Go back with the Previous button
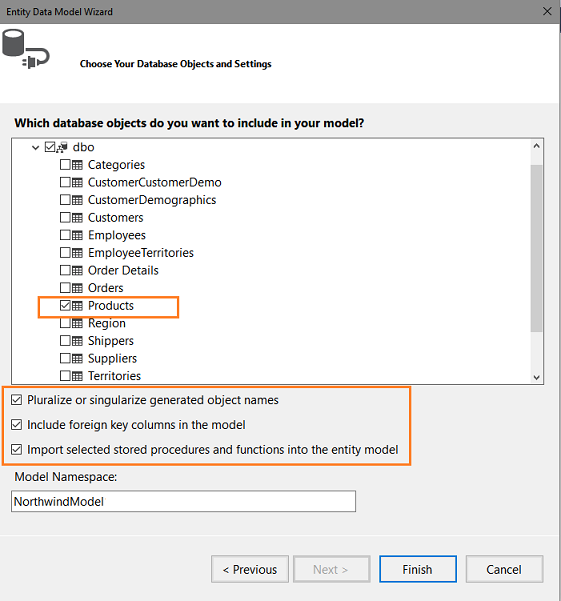The width and height of the screenshot is (561, 601). [x=250, y=569]
